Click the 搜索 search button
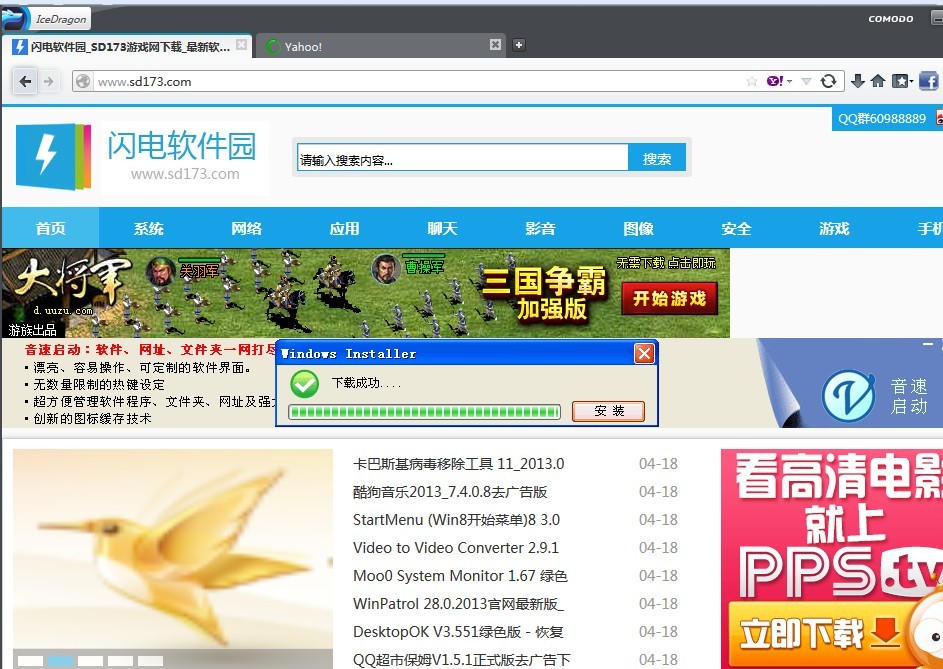Viewport: 943px width, 669px height. pyautogui.click(x=657, y=159)
